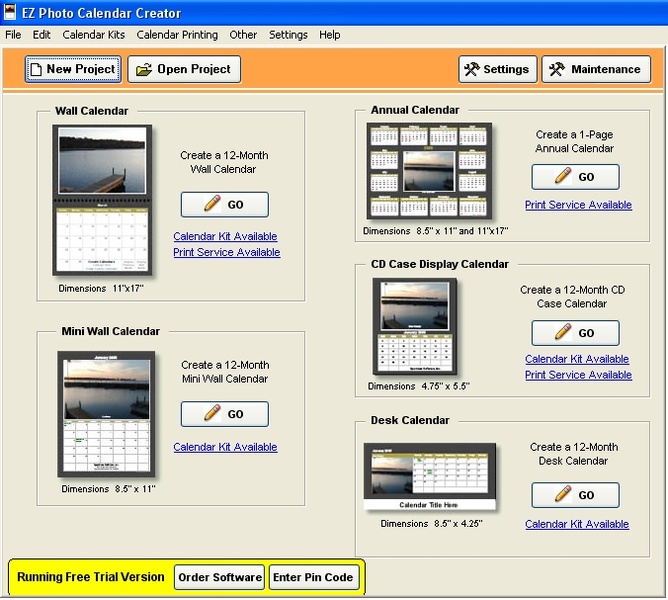Open the Calendar Printing menu
The width and height of the screenshot is (668, 600).
[x=177, y=35]
